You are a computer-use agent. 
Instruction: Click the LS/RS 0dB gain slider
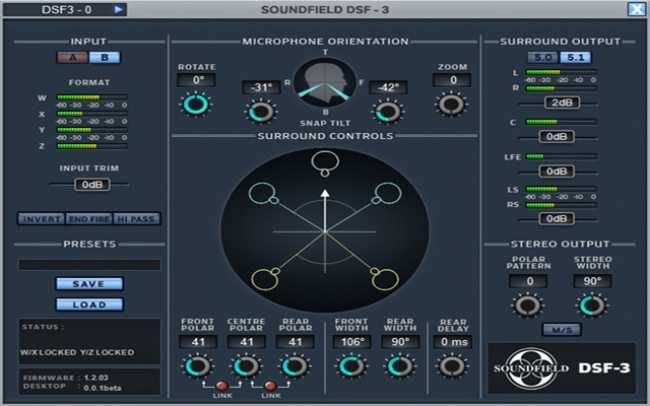[557, 219]
